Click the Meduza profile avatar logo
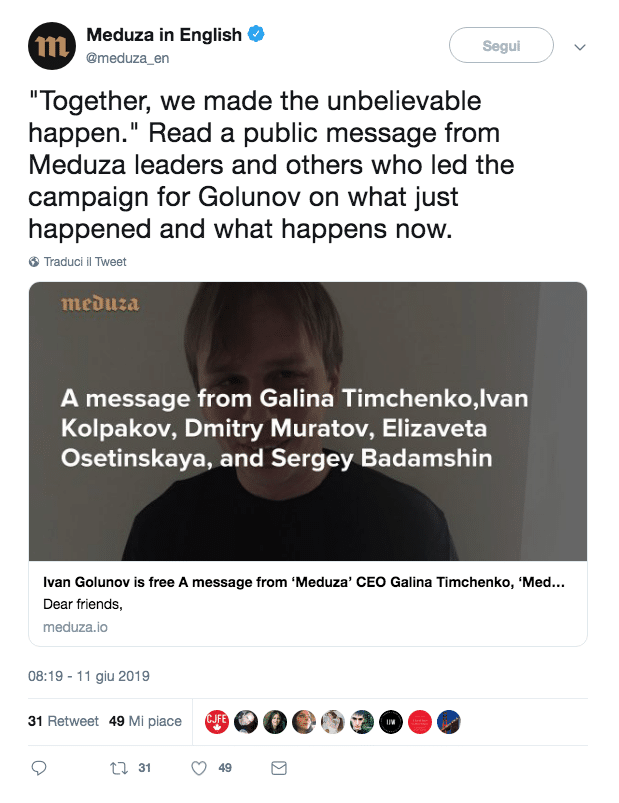 pyautogui.click(x=53, y=45)
